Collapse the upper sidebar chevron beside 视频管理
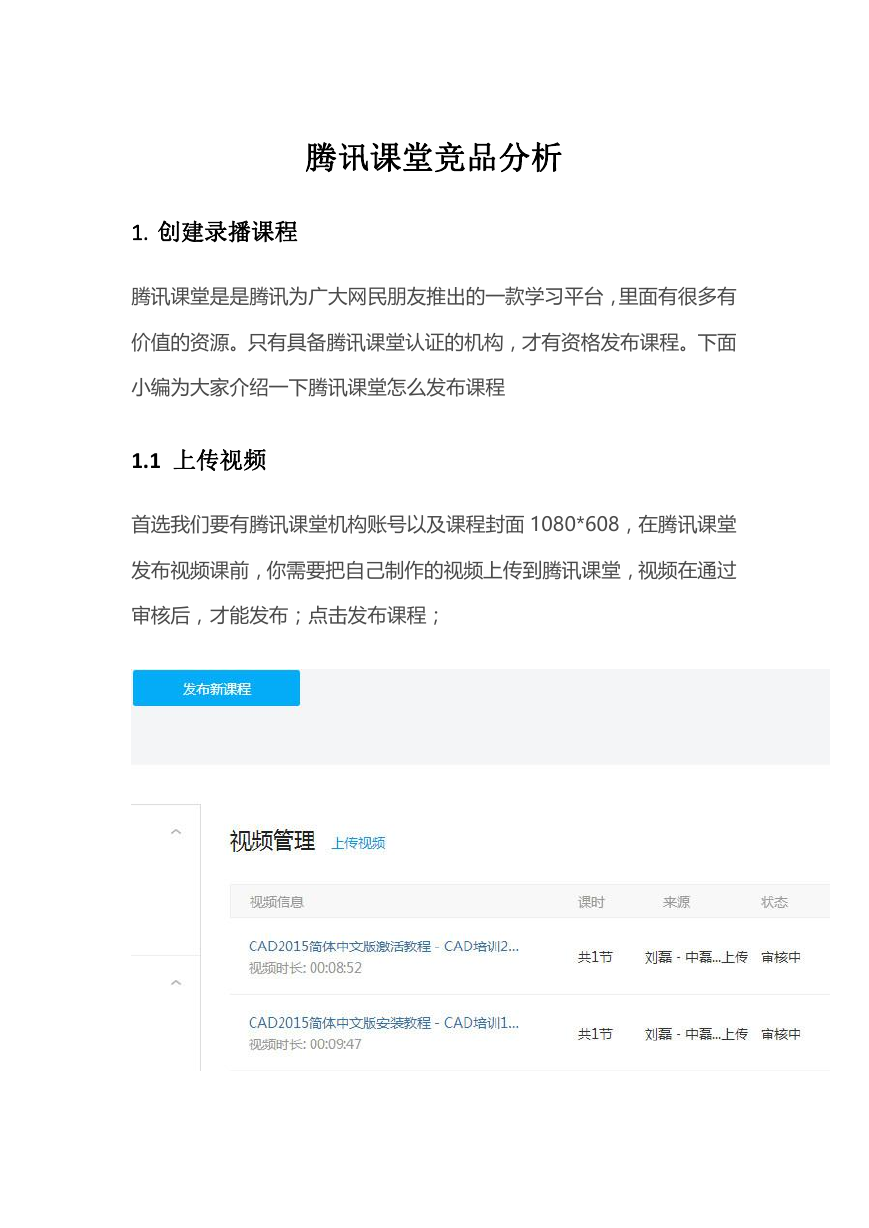 [x=176, y=832]
